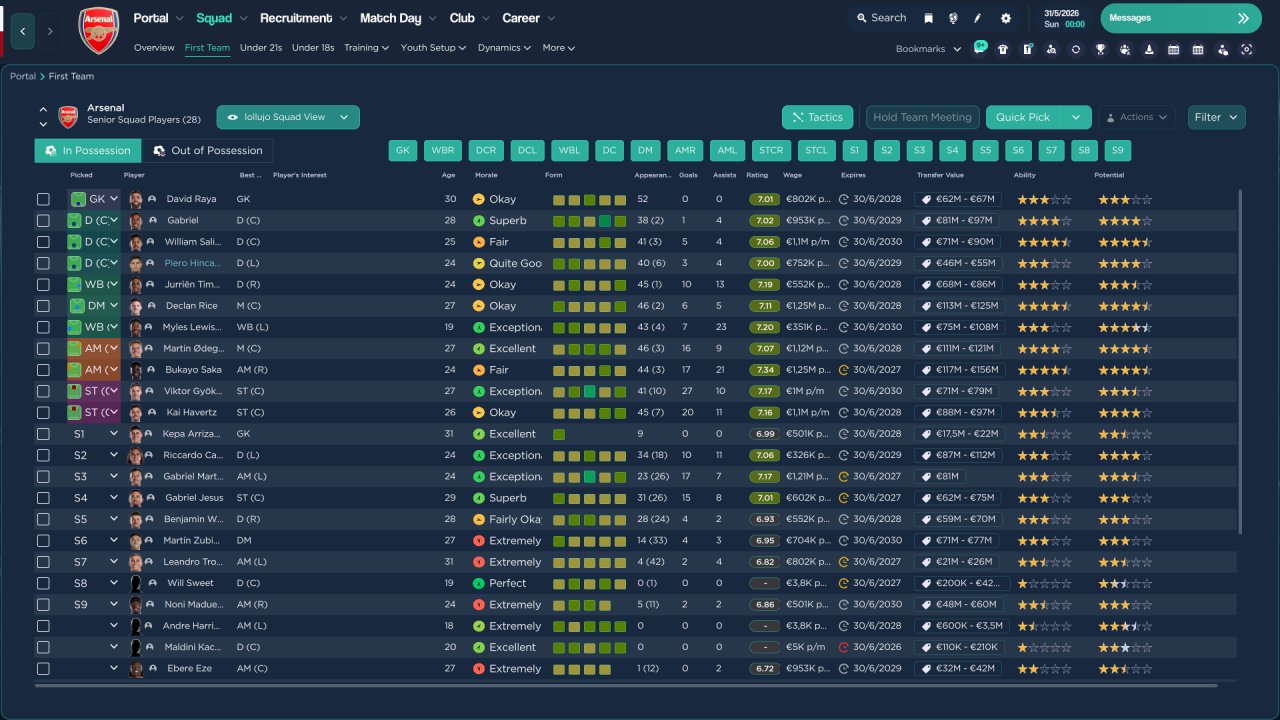
Task: Select the checkbox beside Bukayo Saka
Action: pos(43,370)
